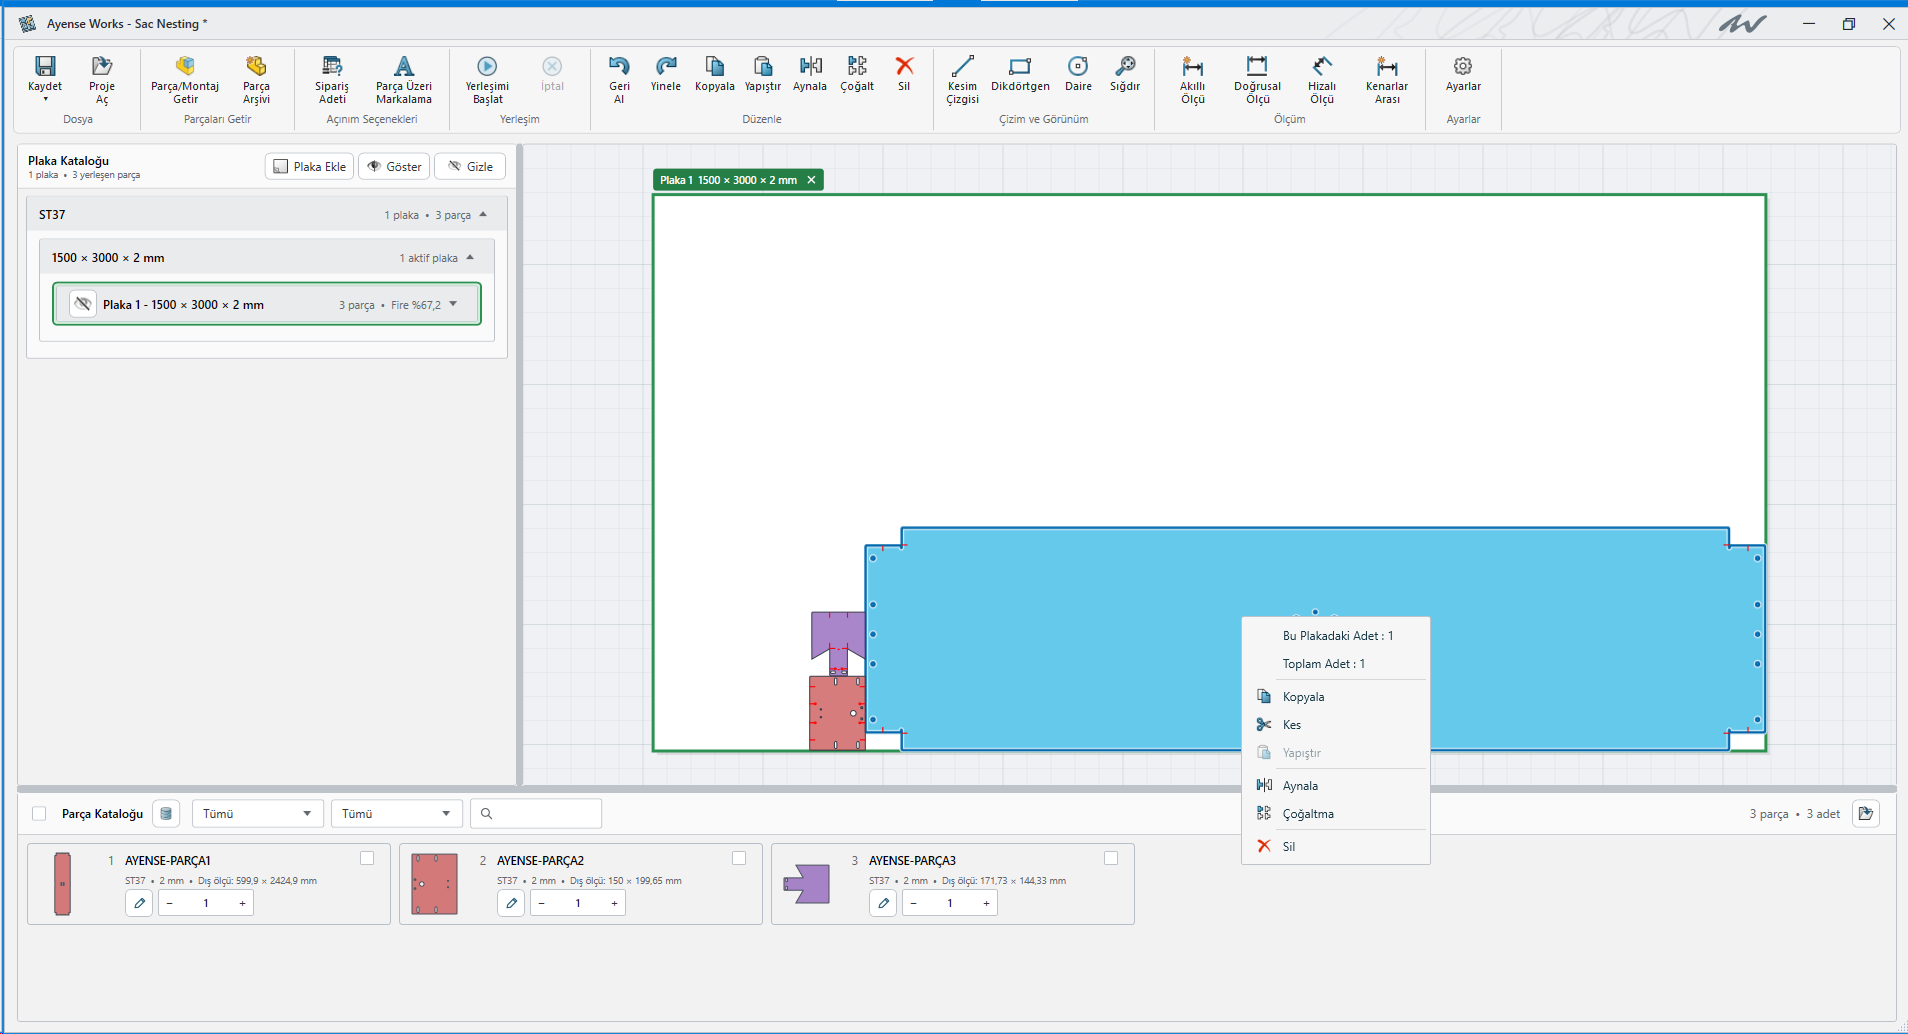Open Kaydet dropdown arrow
Image resolution: width=1908 pixels, height=1034 pixels.
click(45, 99)
